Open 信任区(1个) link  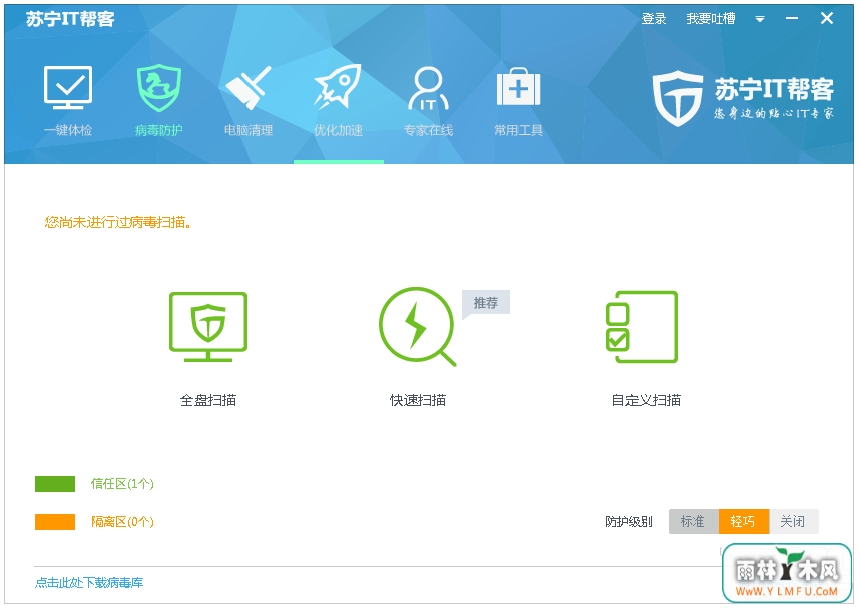[x=122, y=484]
